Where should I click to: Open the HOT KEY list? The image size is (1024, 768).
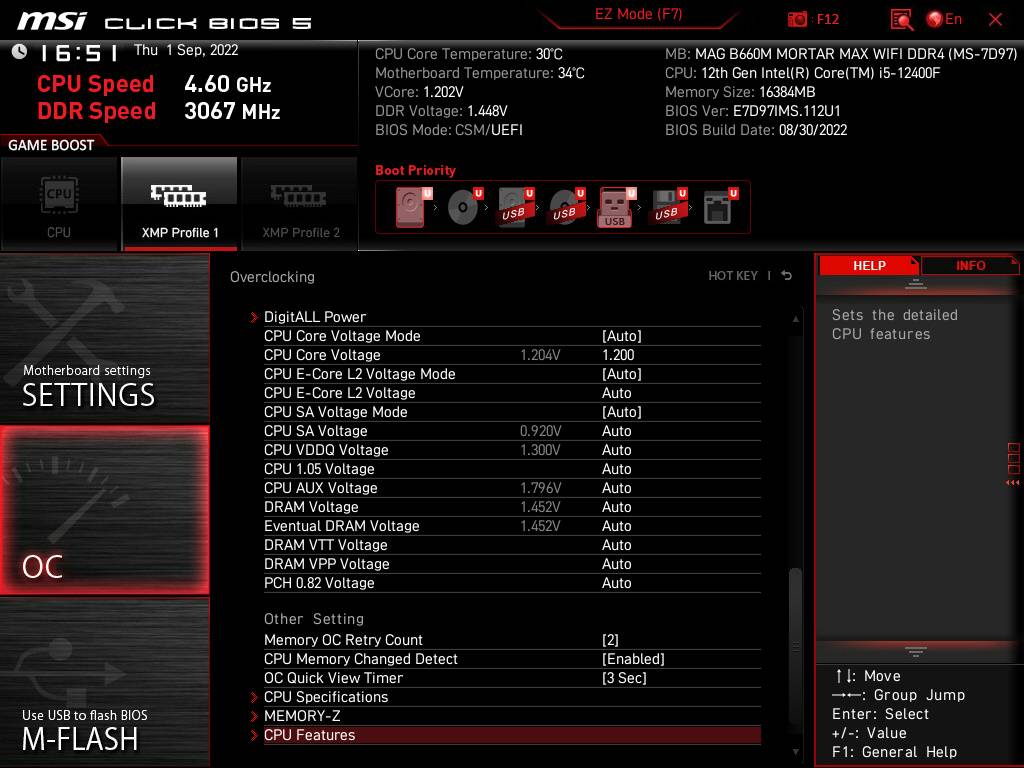click(x=733, y=276)
